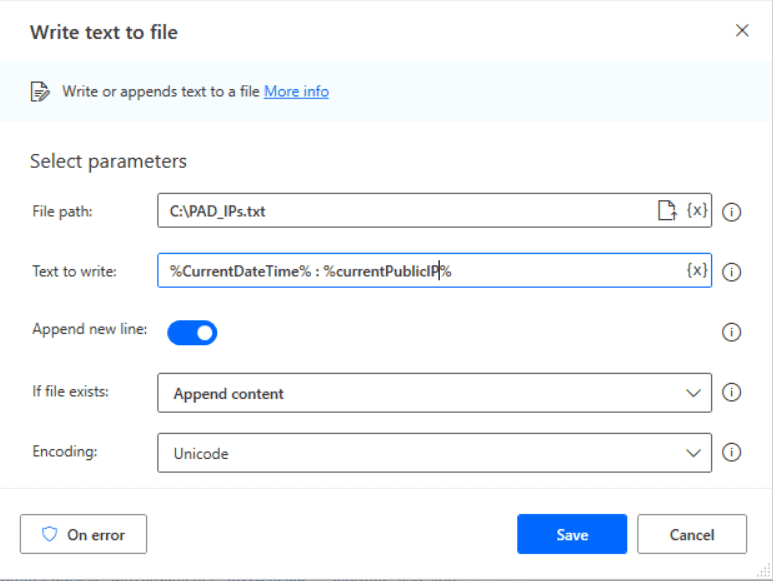Screen dimensions: 773x581
Task: Click the write-to-file icon beside description
Action: [40, 92]
